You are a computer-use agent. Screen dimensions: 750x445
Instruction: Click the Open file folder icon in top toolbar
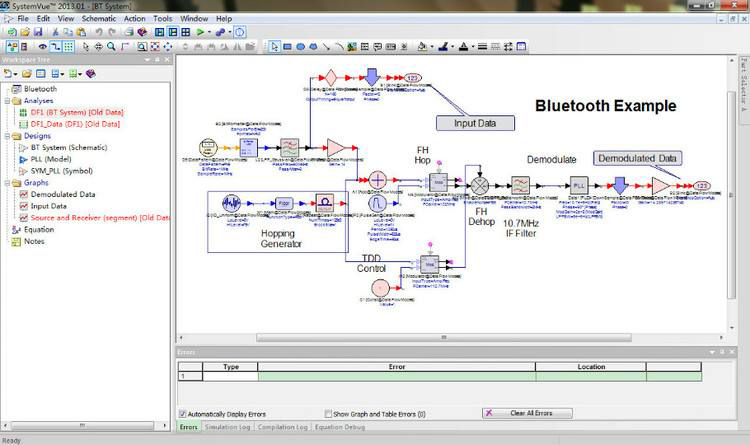tap(25, 32)
